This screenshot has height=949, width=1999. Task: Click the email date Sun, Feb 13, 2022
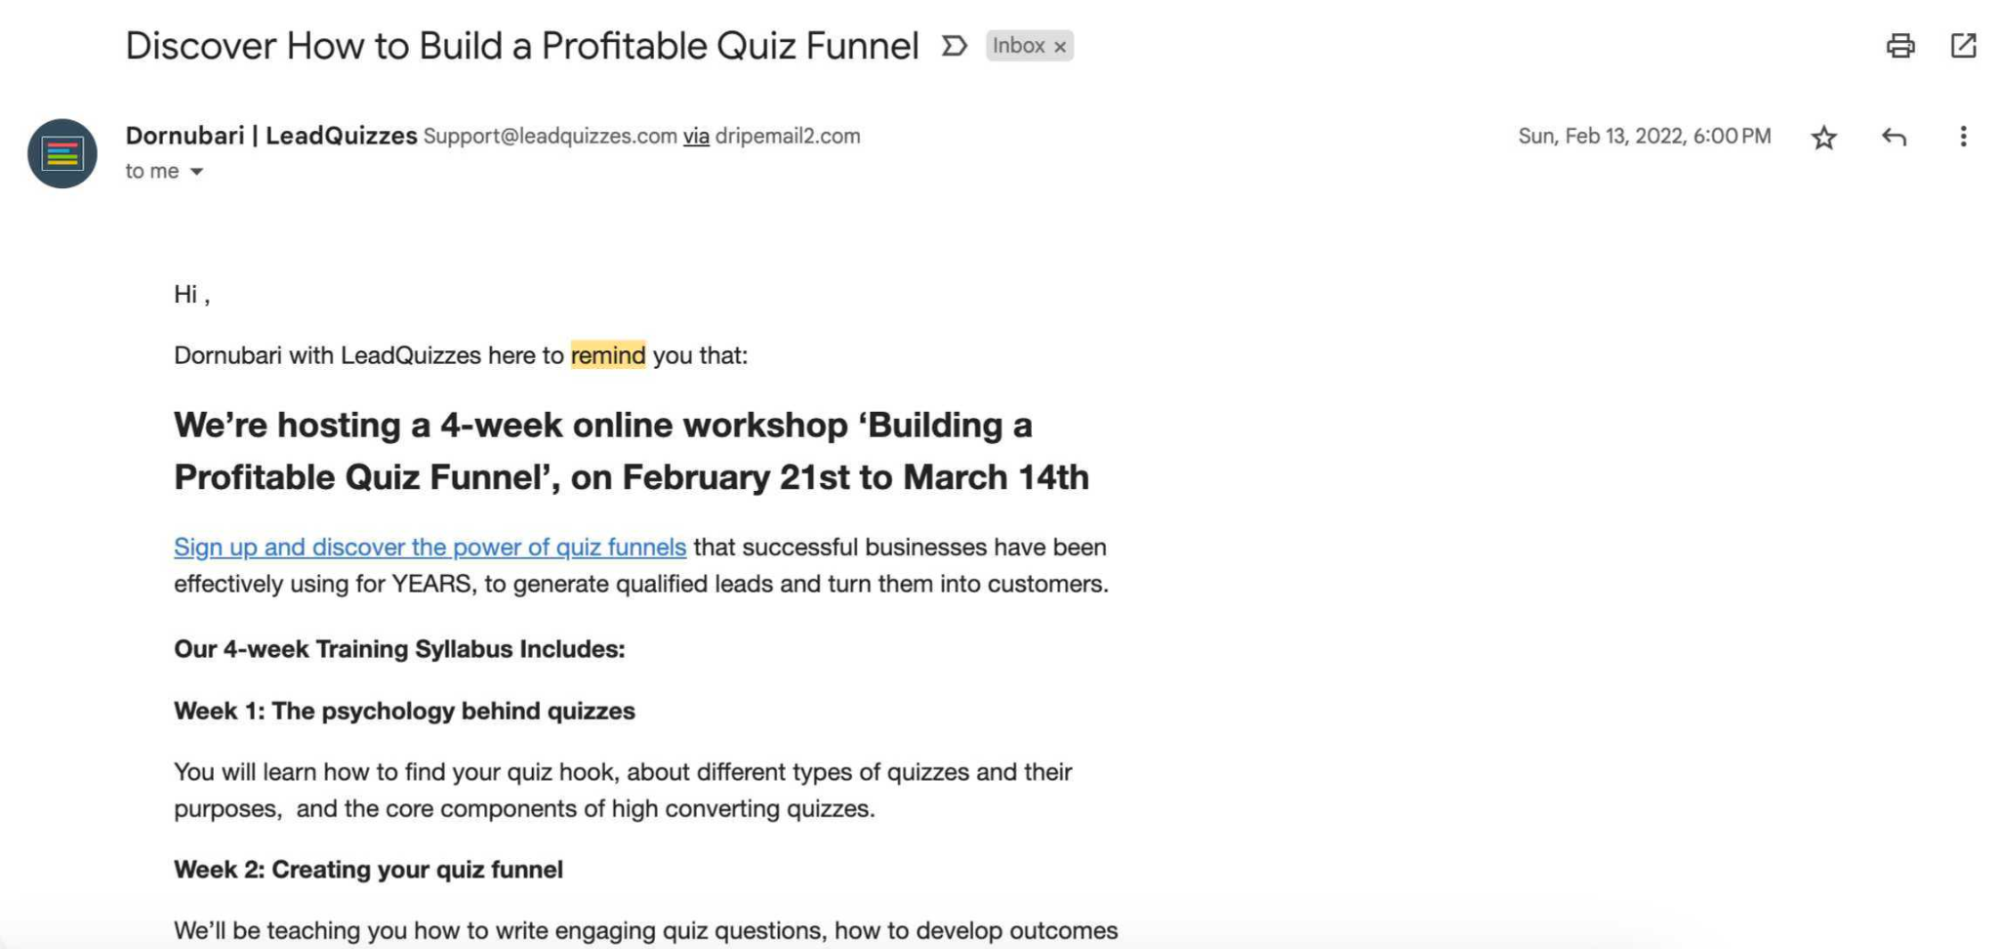click(x=1644, y=136)
